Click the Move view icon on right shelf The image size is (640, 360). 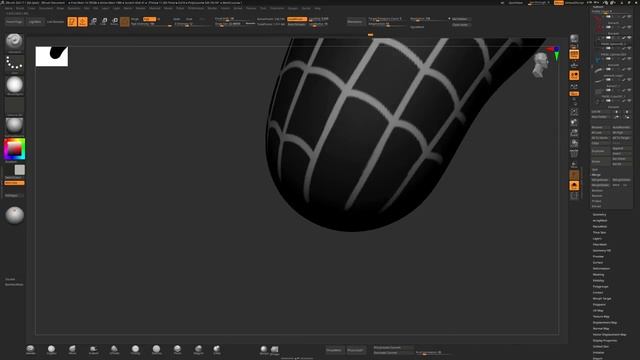[x=574, y=122]
